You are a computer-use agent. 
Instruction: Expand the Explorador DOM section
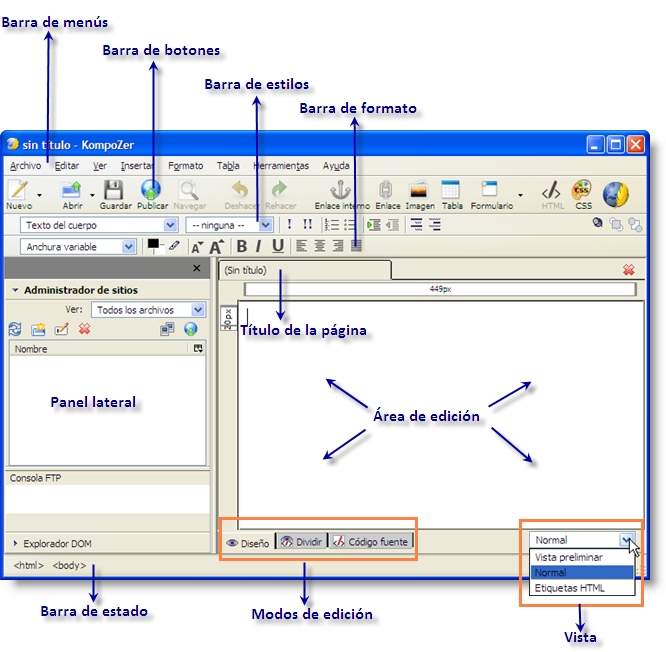(x=15, y=543)
